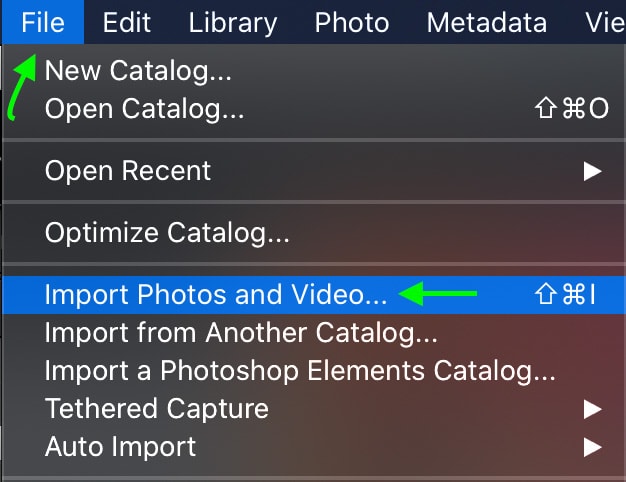Click the Shift-Command-O shortcut label

click(x=572, y=108)
